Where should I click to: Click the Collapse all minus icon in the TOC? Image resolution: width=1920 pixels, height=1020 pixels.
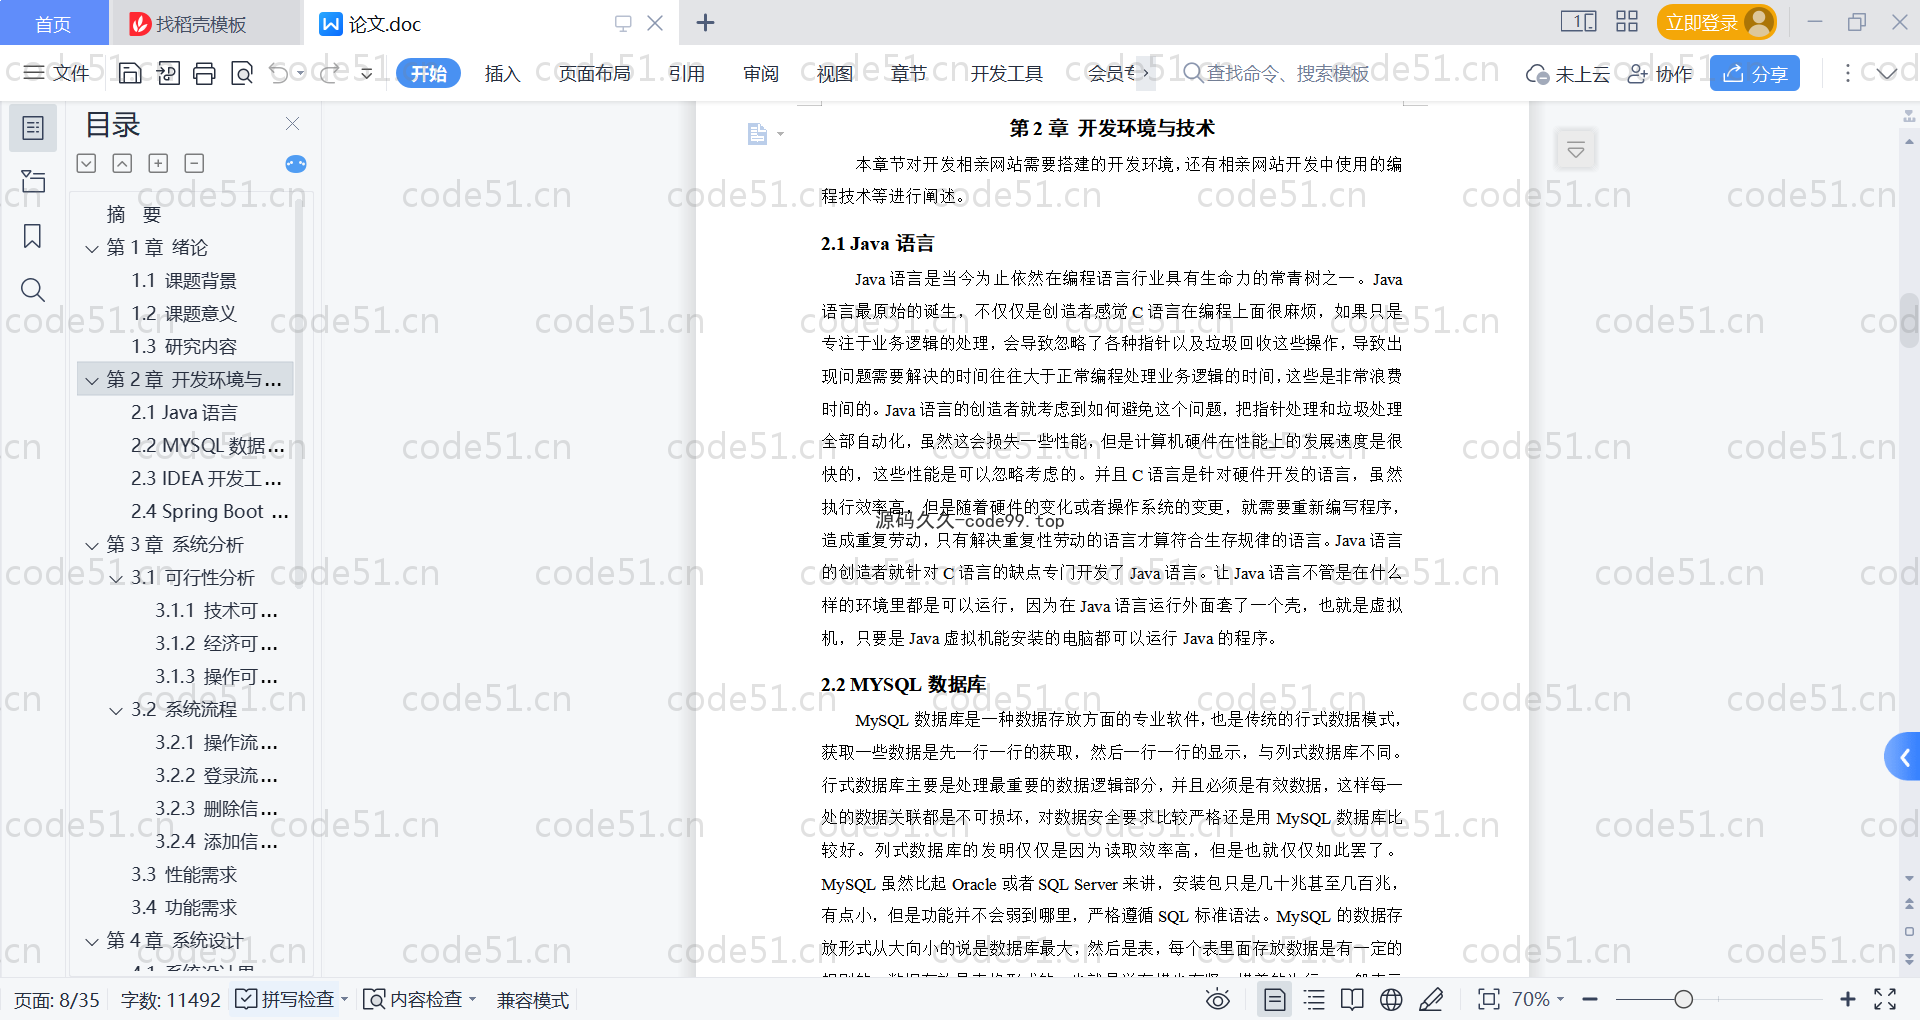(194, 163)
